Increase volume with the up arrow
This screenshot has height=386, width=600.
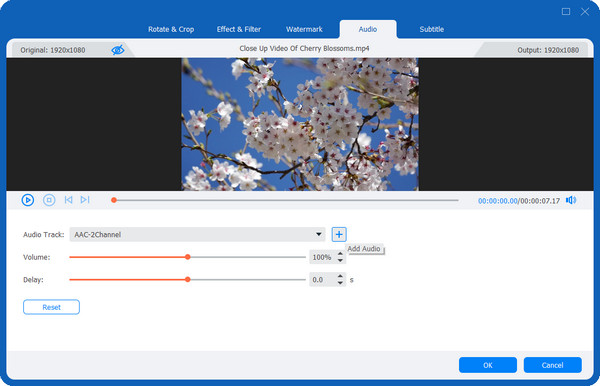click(x=340, y=254)
